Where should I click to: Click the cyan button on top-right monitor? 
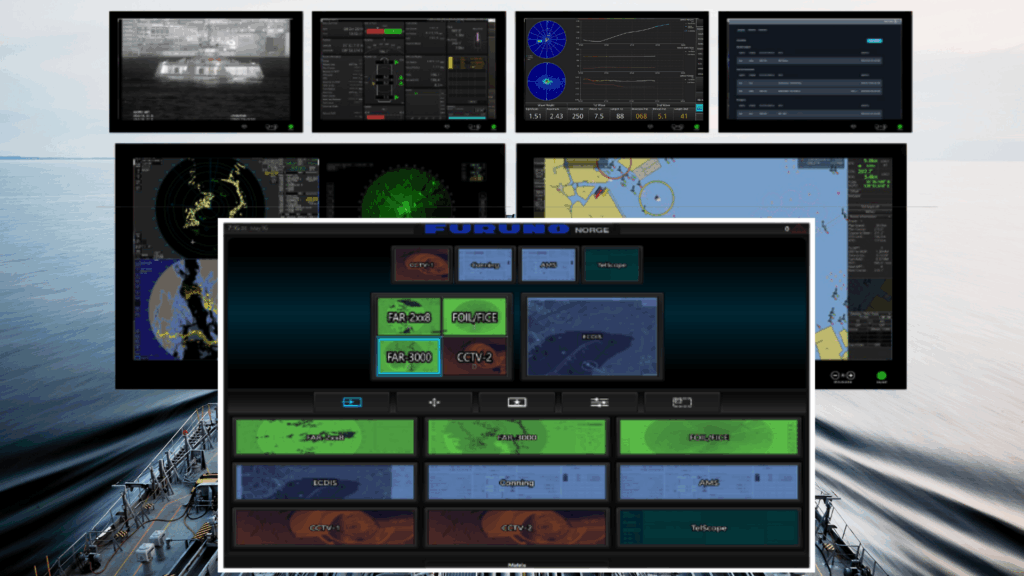click(874, 41)
